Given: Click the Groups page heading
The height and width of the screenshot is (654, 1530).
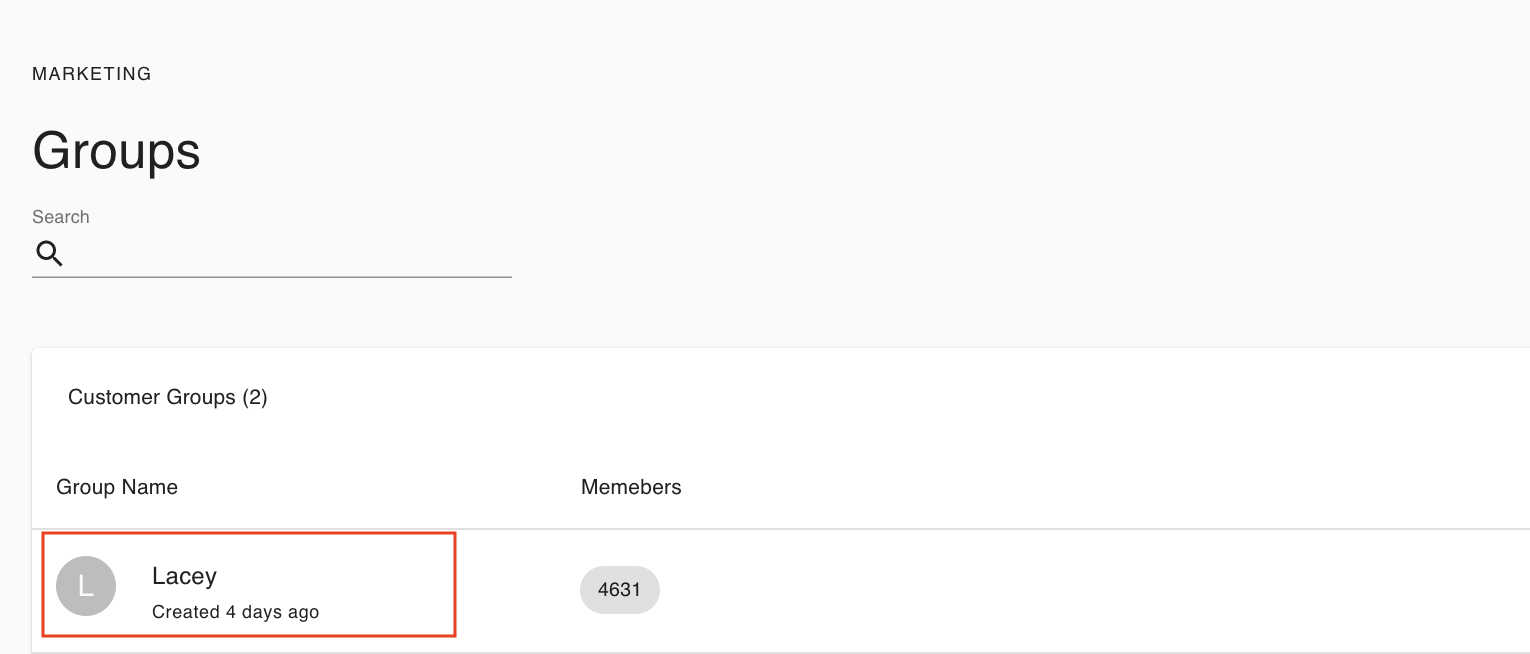Looking at the screenshot, I should [x=116, y=151].
